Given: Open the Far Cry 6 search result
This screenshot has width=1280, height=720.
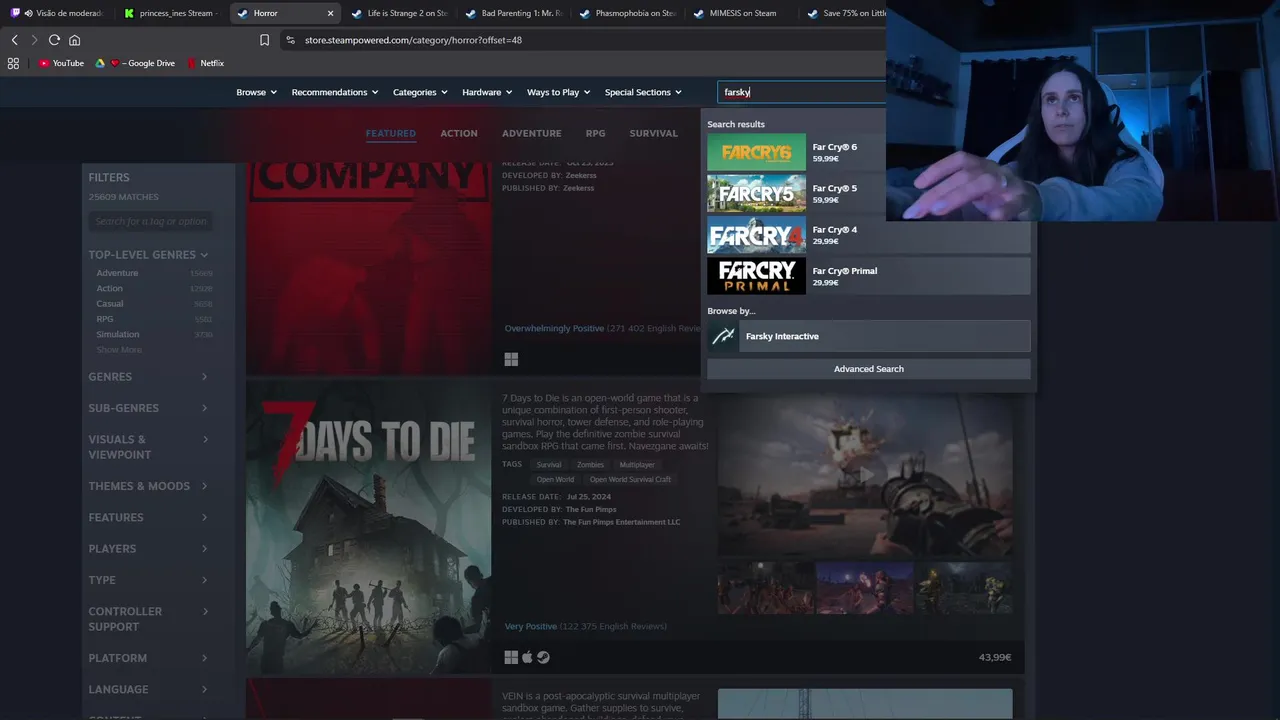Looking at the screenshot, I should pyautogui.click(x=796, y=152).
